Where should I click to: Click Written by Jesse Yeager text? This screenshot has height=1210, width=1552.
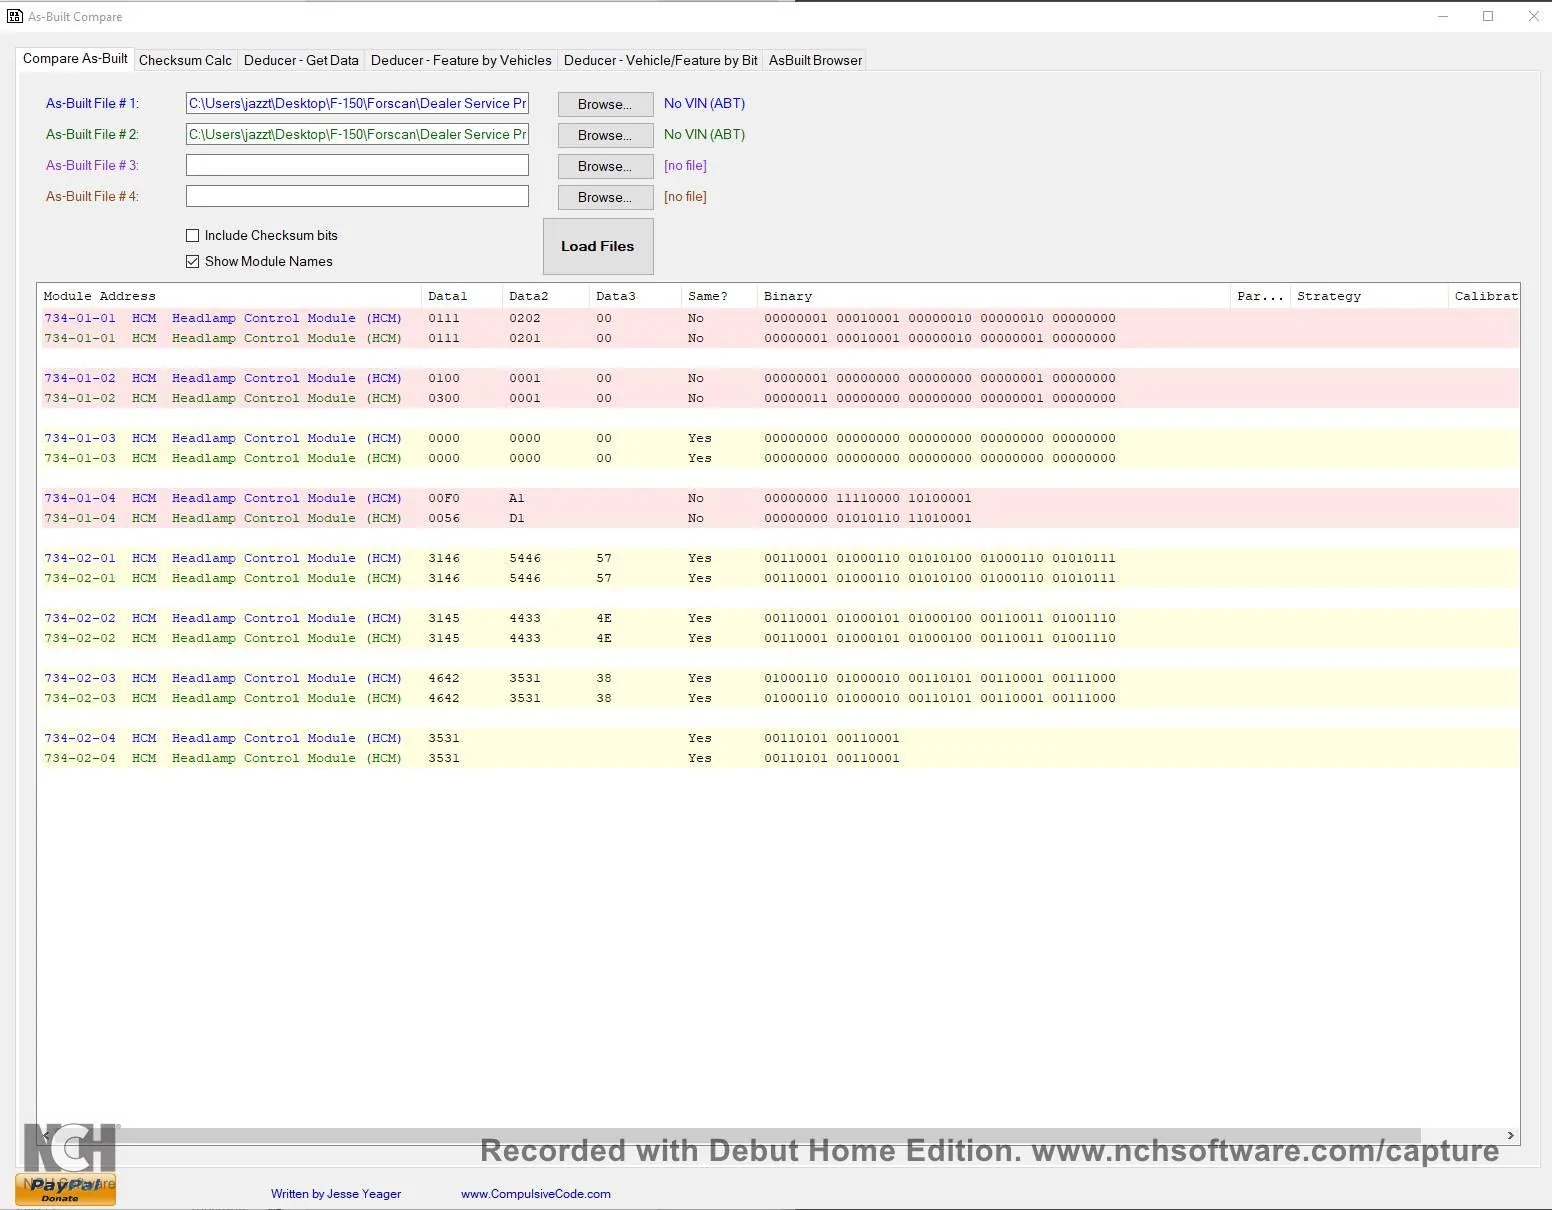[x=336, y=1194]
